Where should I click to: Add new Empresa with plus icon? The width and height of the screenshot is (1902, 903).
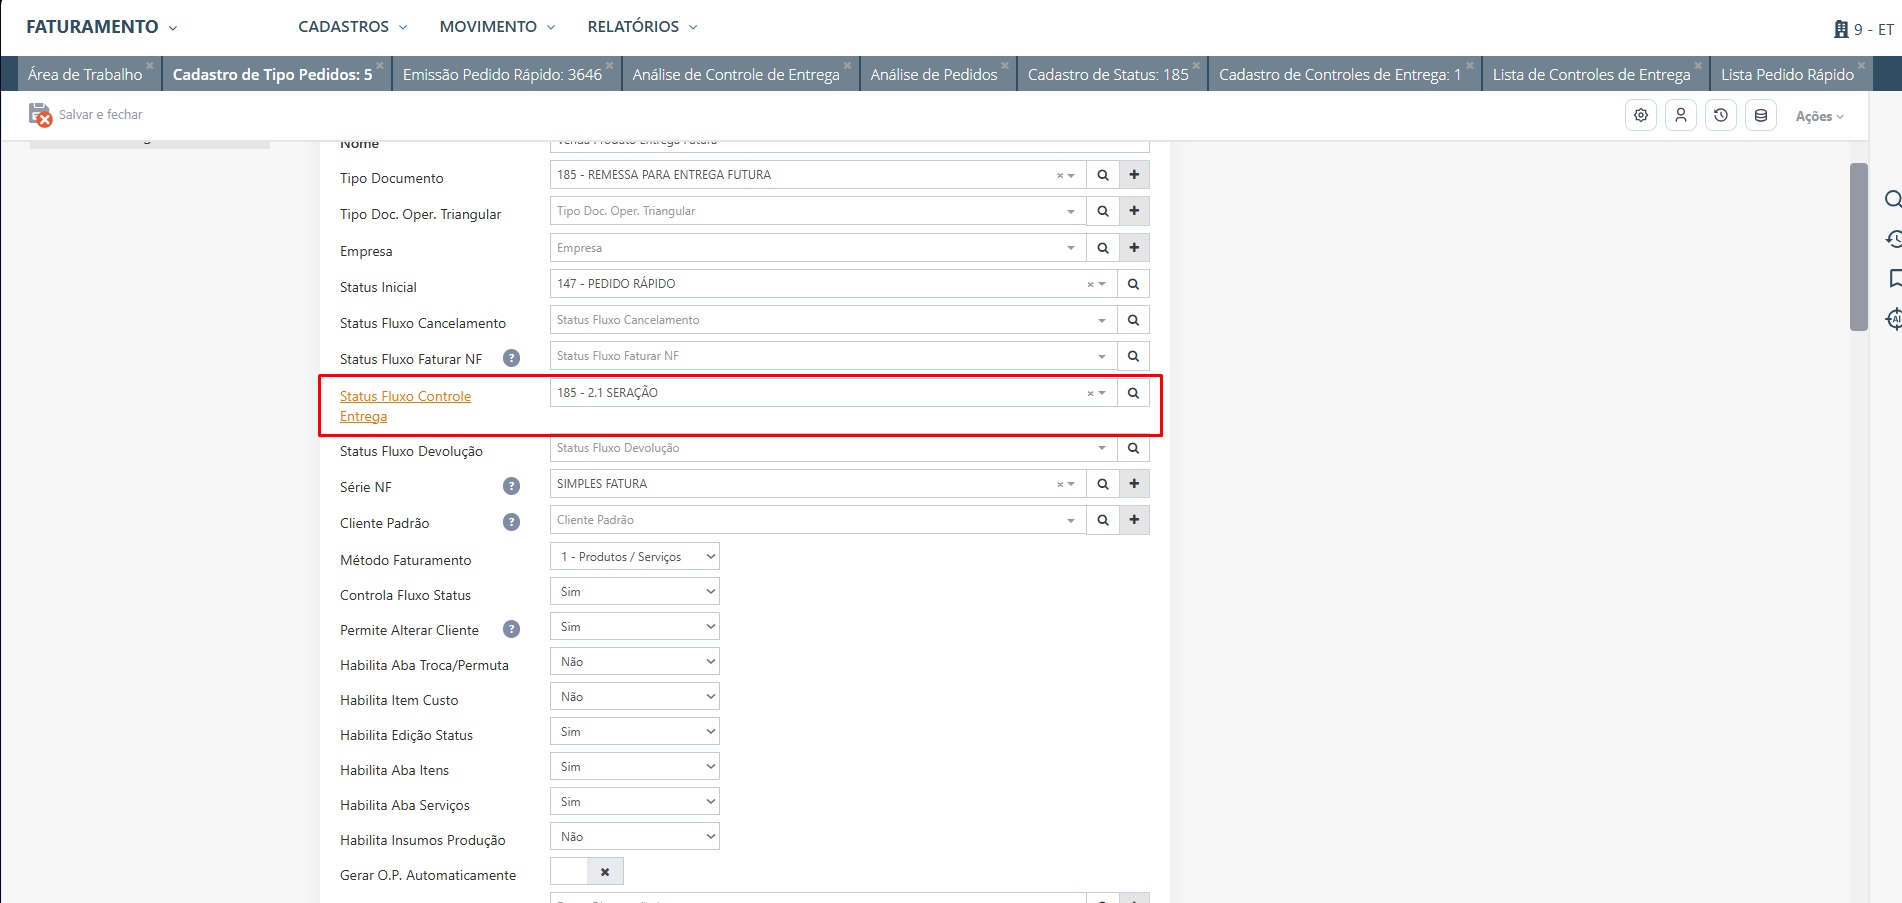(x=1134, y=248)
